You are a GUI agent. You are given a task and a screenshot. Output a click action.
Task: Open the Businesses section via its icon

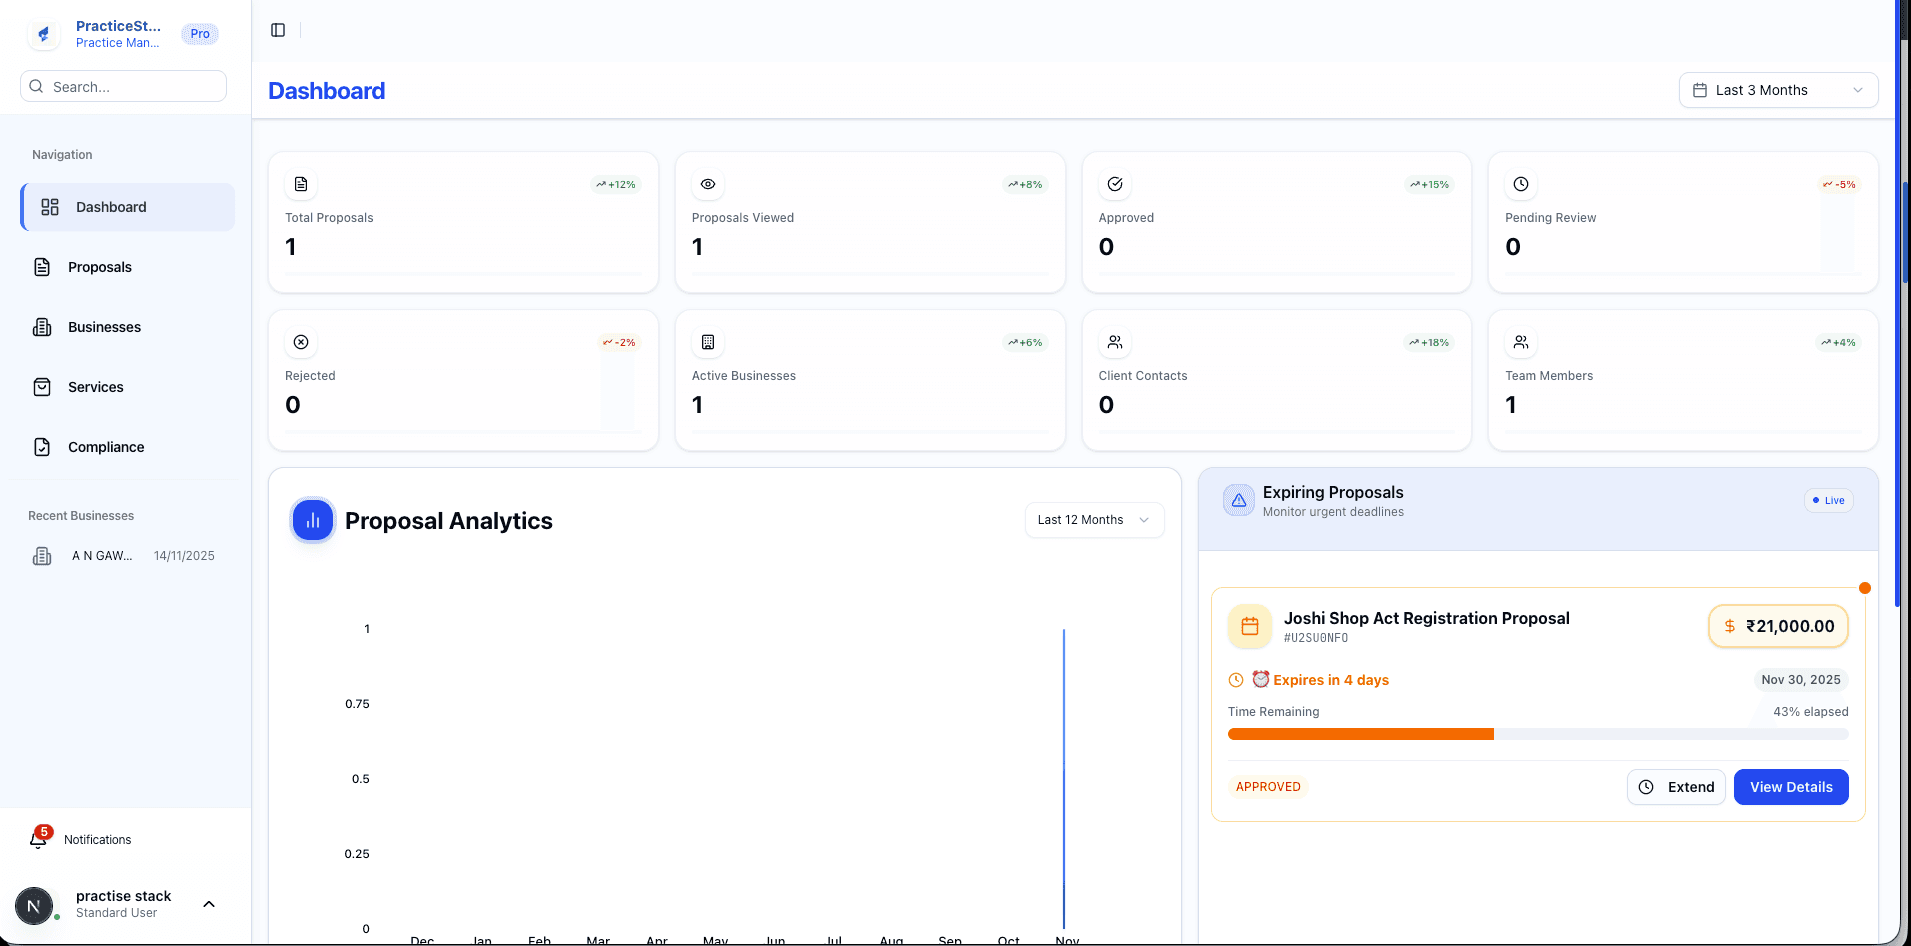click(41, 327)
